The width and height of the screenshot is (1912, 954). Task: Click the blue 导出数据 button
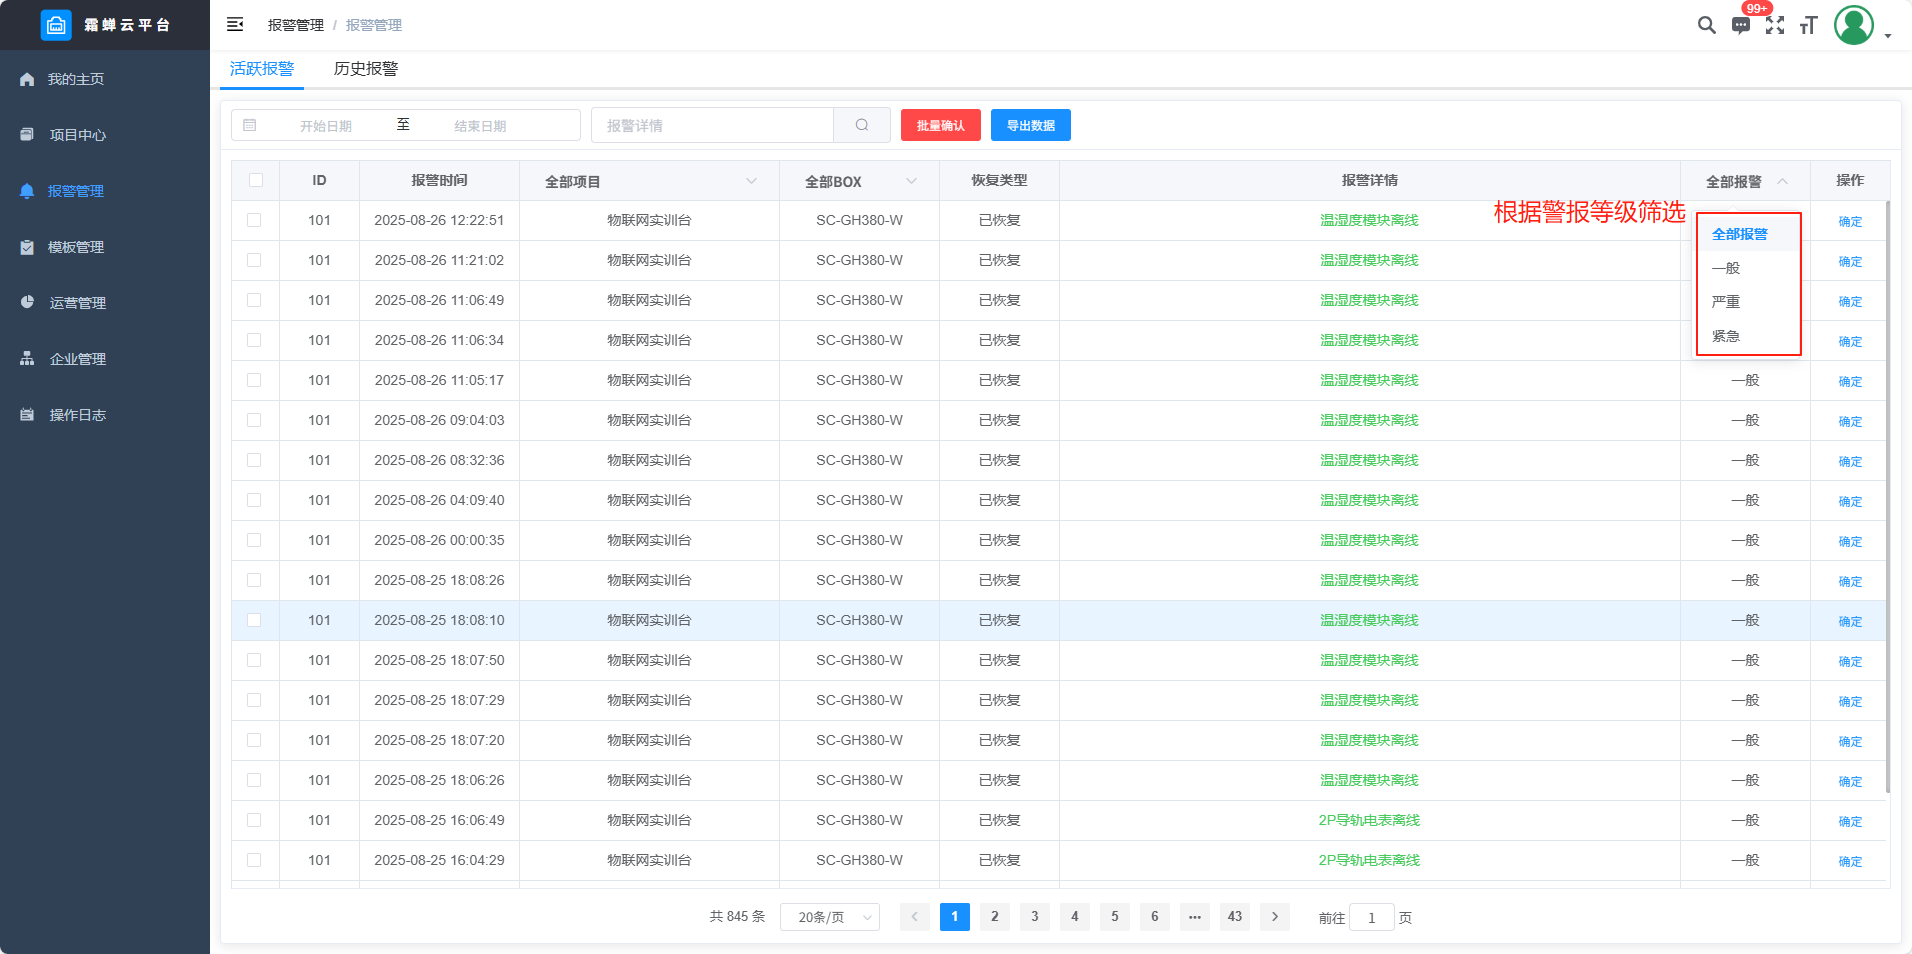coord(1030,126)
